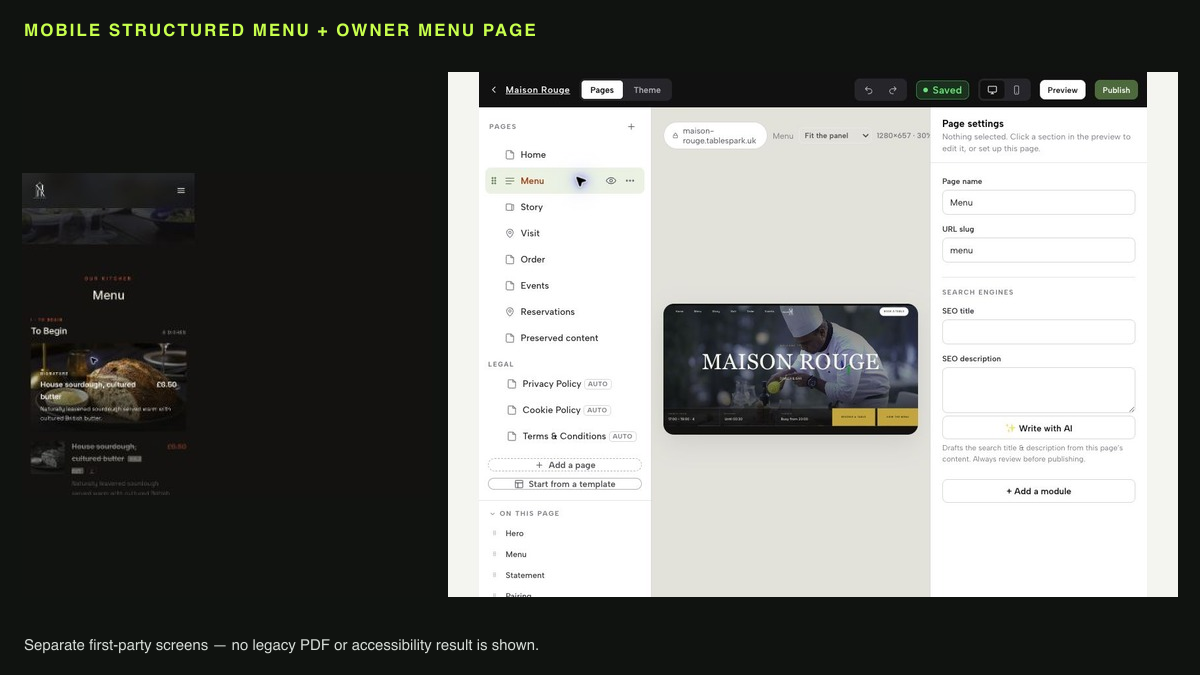Redo the last change
This screenshot has width=1200, height=675.
[x=893, y=90]
